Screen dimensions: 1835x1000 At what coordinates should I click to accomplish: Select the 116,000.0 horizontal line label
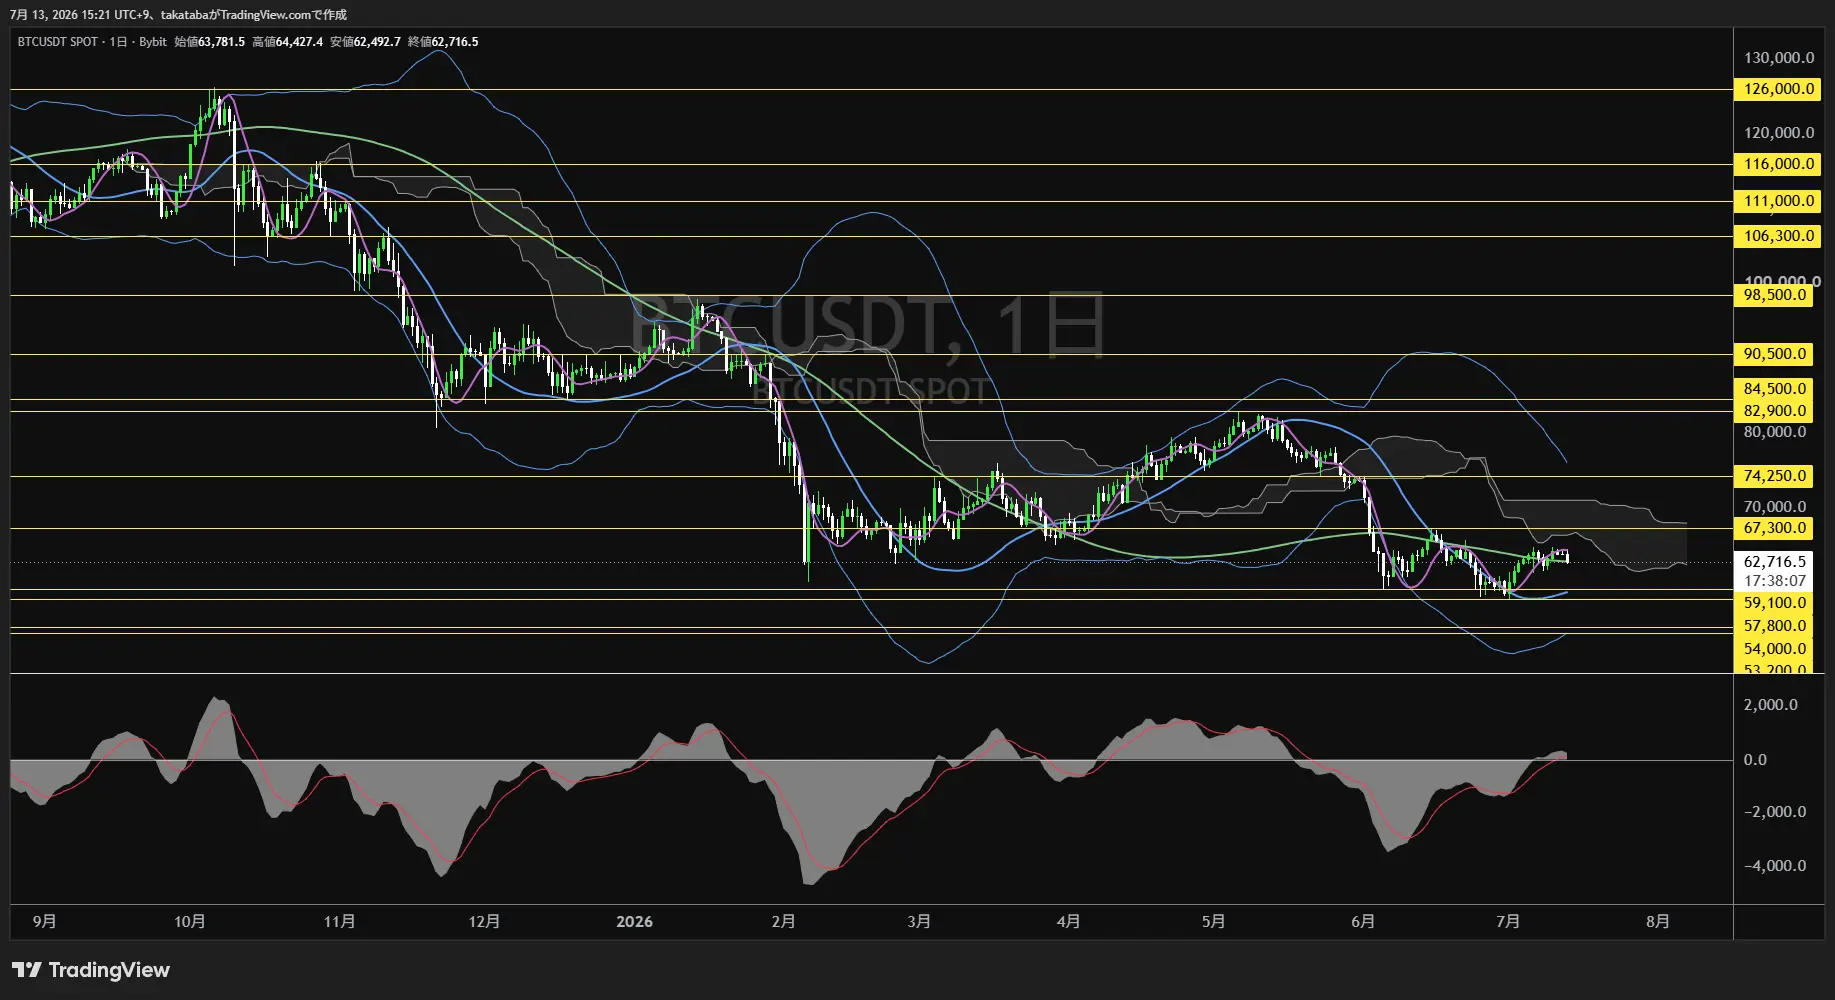tap(1779, 164)
